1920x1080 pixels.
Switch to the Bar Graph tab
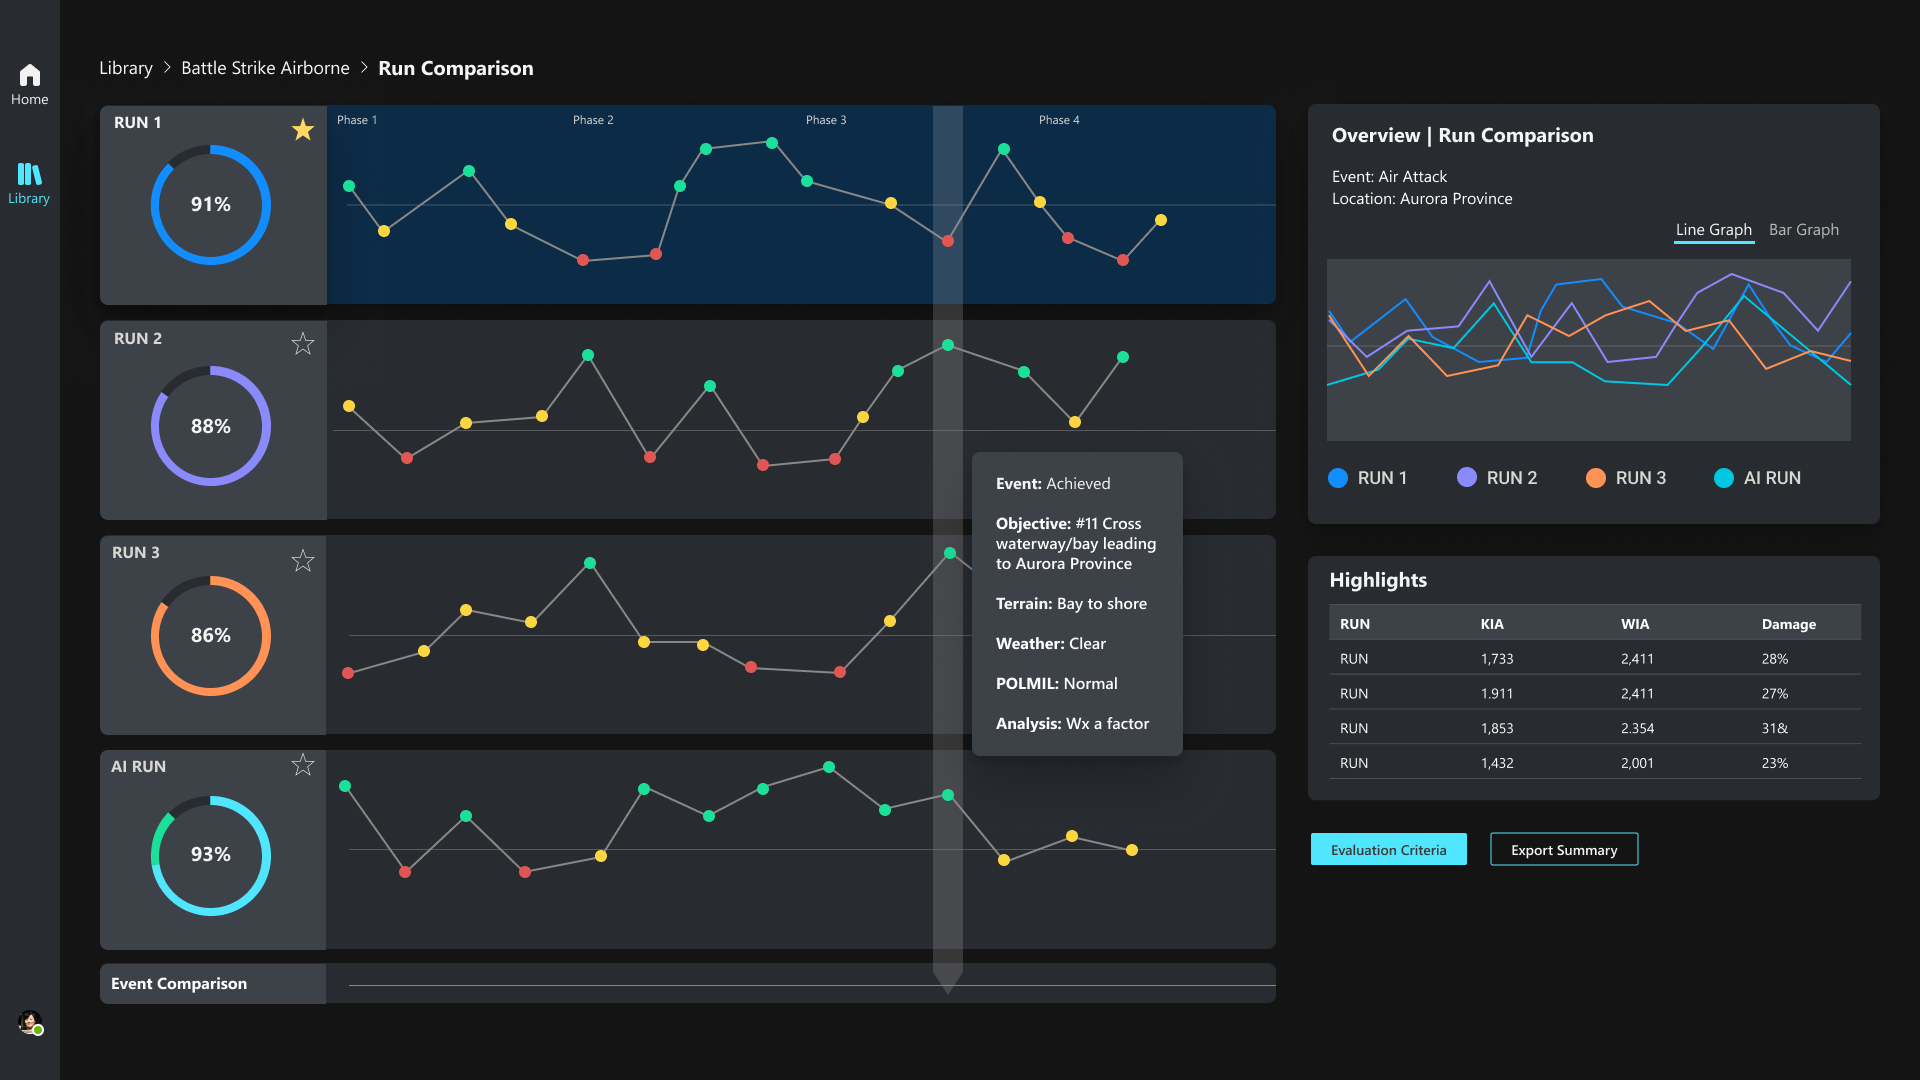[1803, 230]
